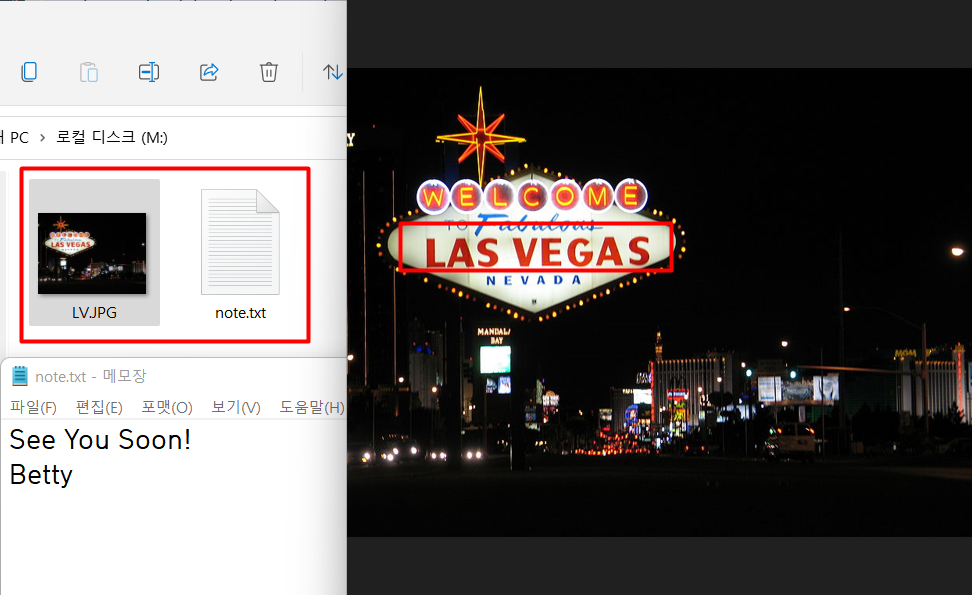Open the 파일(F) menu in Notepad
Viewport: 972px width, 595px height.
pyautogui.click(x=33, y=407)
